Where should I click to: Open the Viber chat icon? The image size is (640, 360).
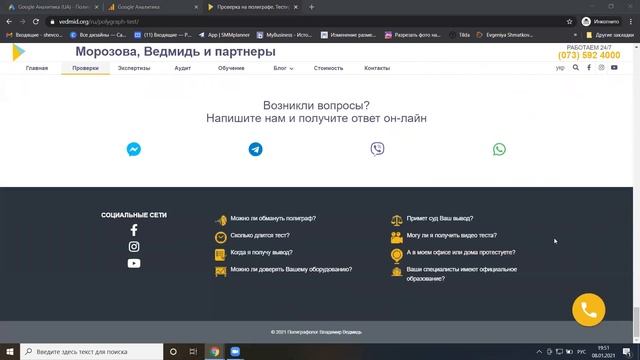point(377,149)
